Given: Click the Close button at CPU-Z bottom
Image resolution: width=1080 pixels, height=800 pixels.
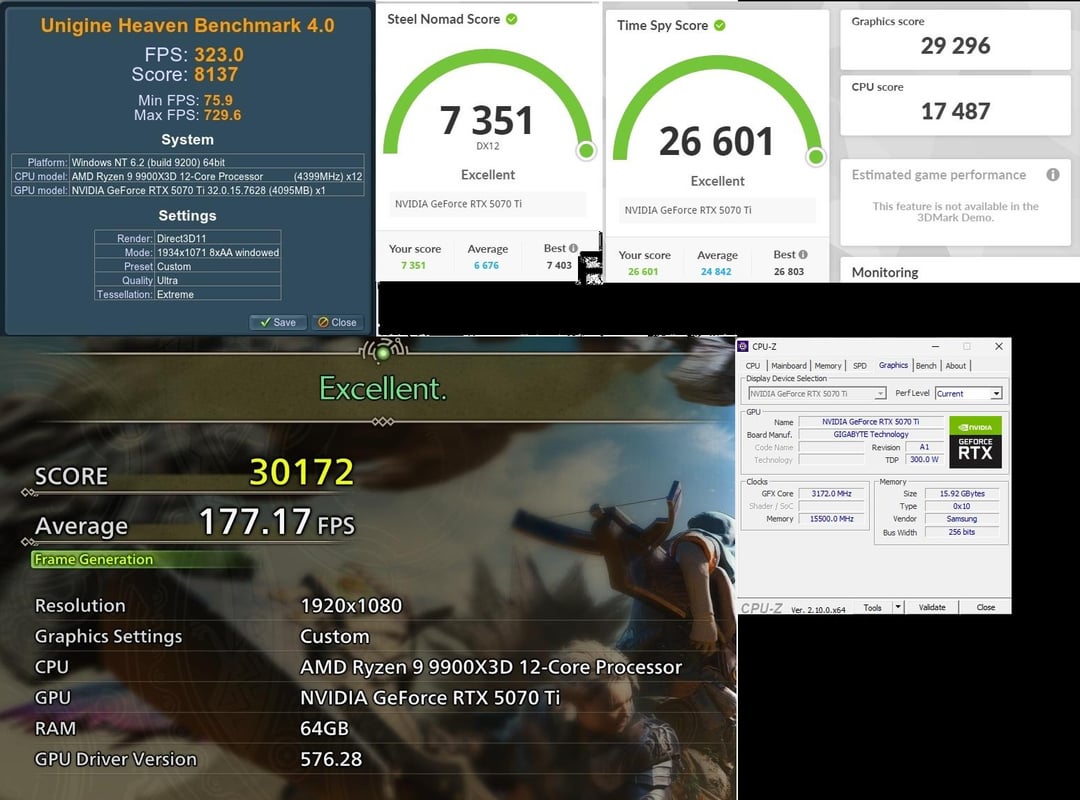Looking at the screenshot, I should [x=986, y=608].
